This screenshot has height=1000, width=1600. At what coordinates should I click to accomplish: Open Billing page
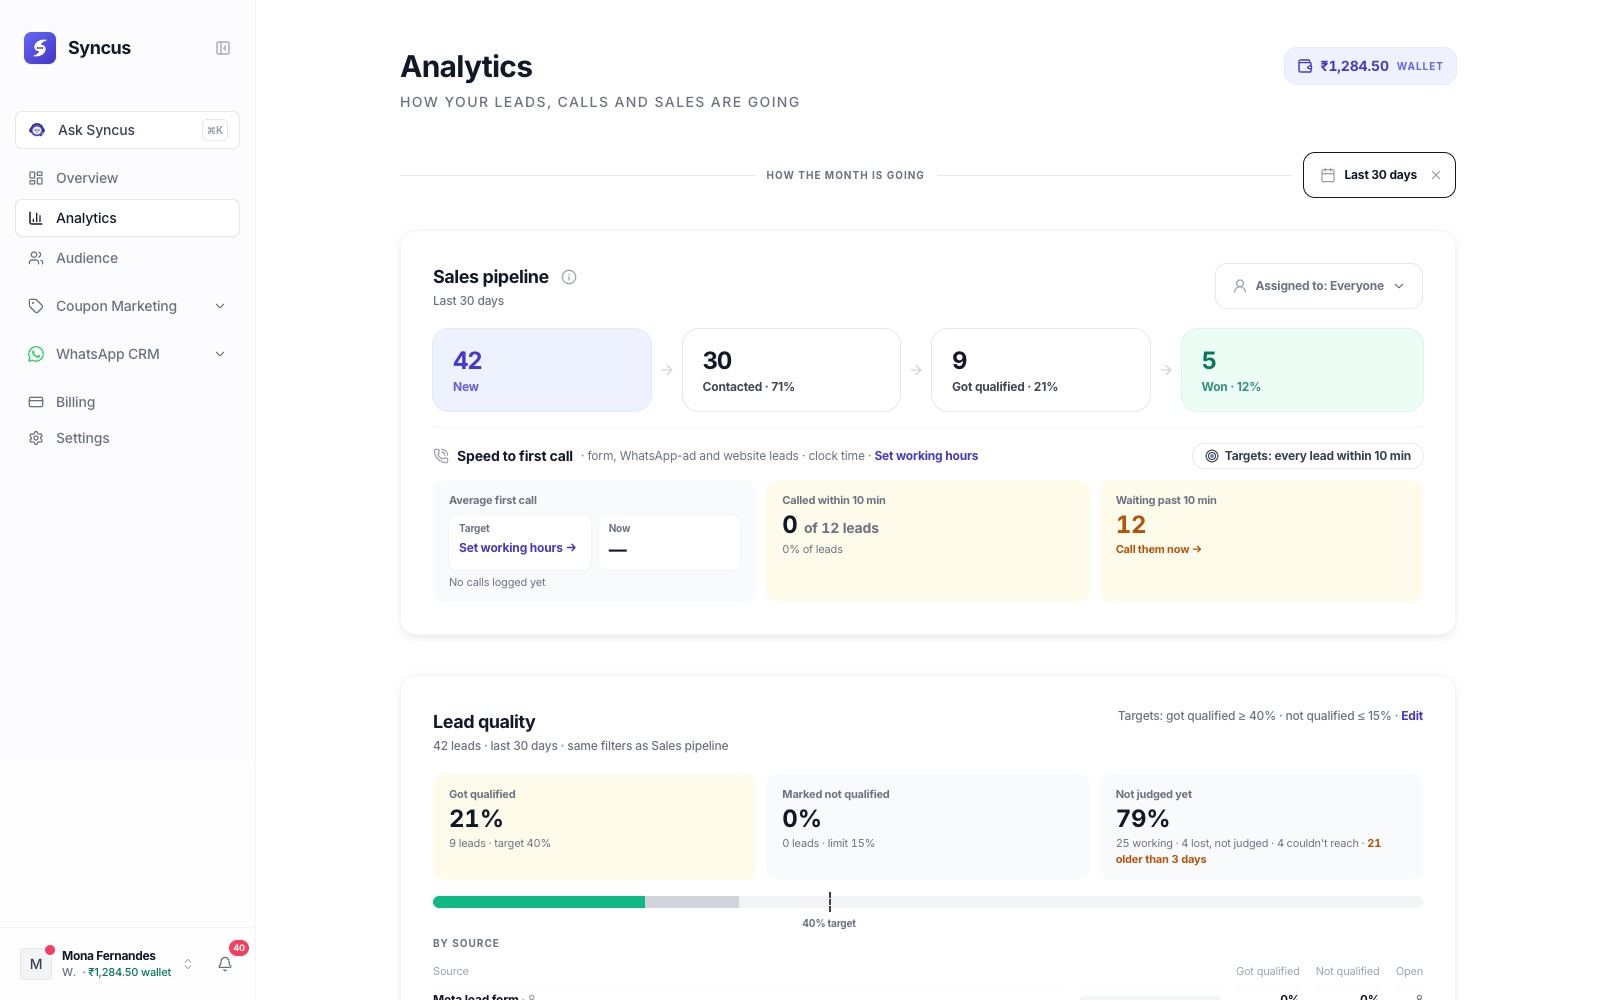(127, 402)
